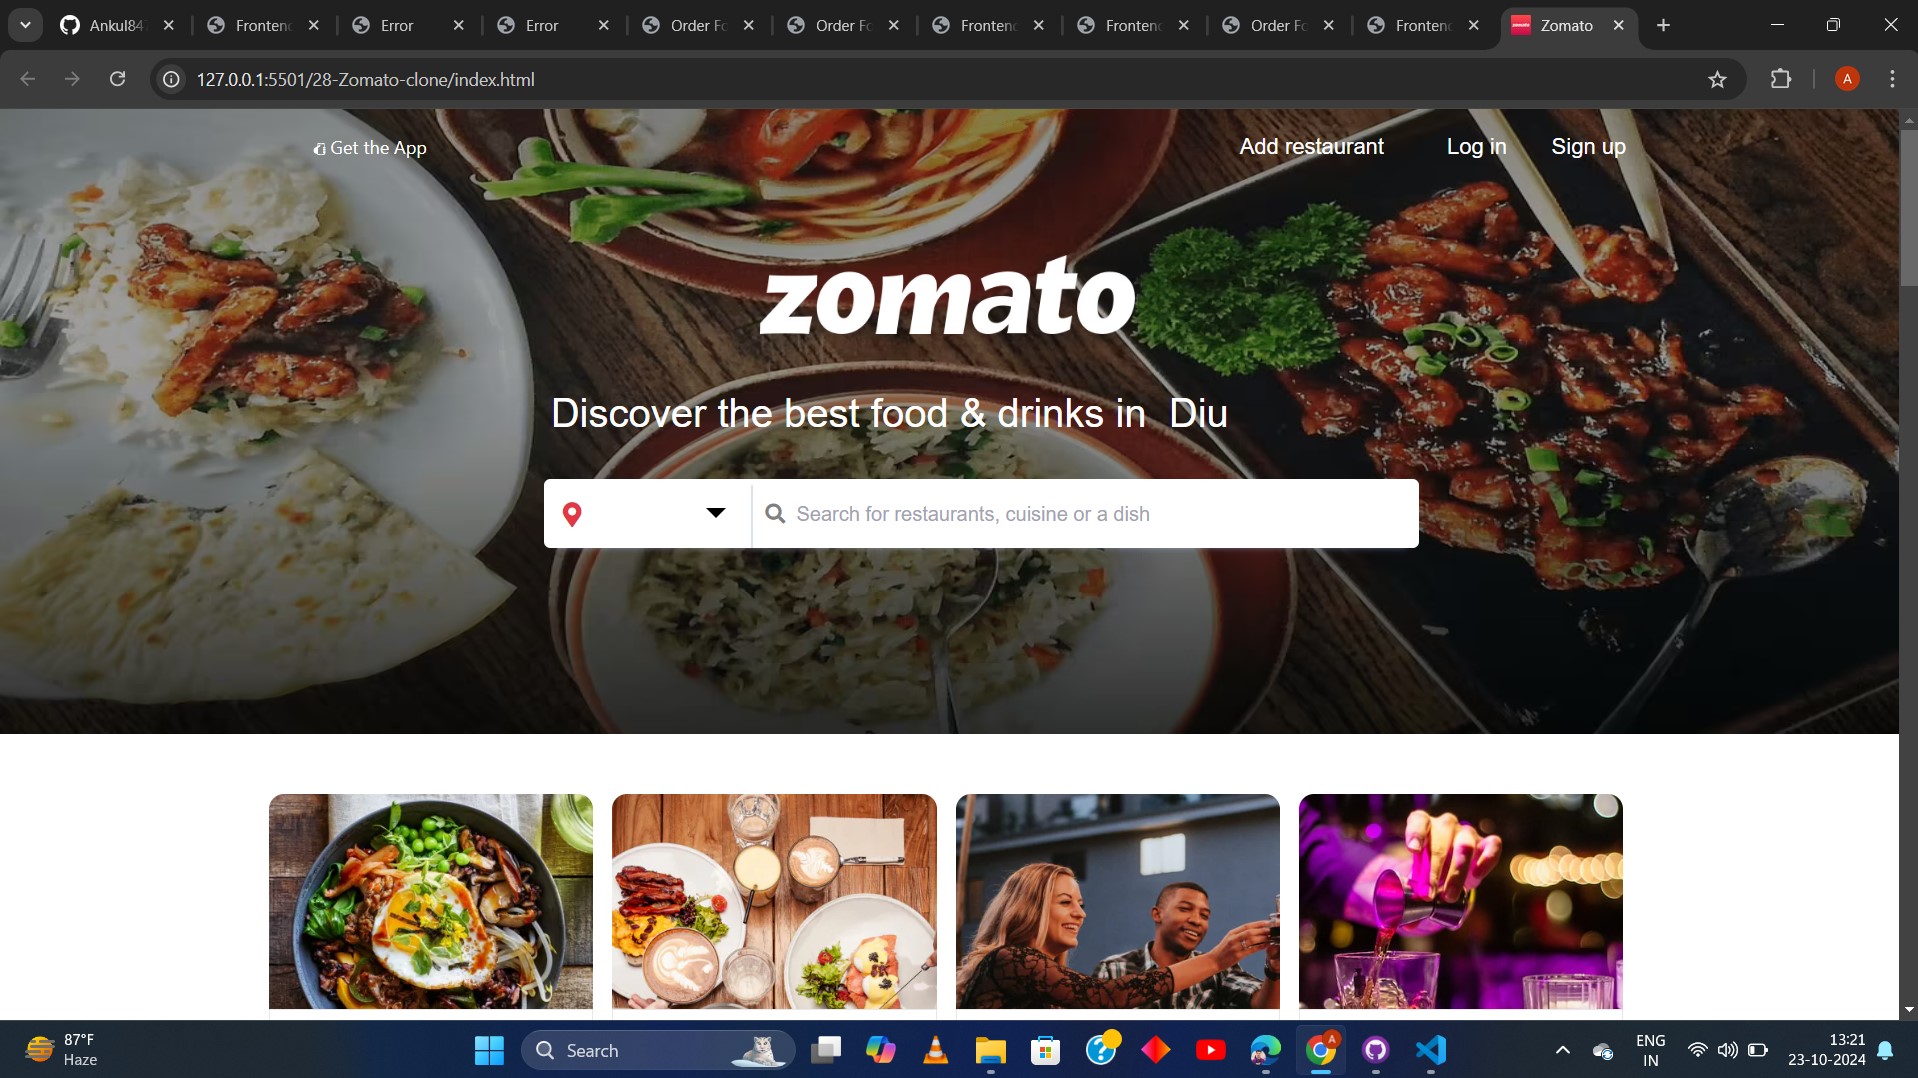The width and height of the screenshot is (1918, 1078).
Task: Open a new tab with plus button
Action: coord(1663,25)
